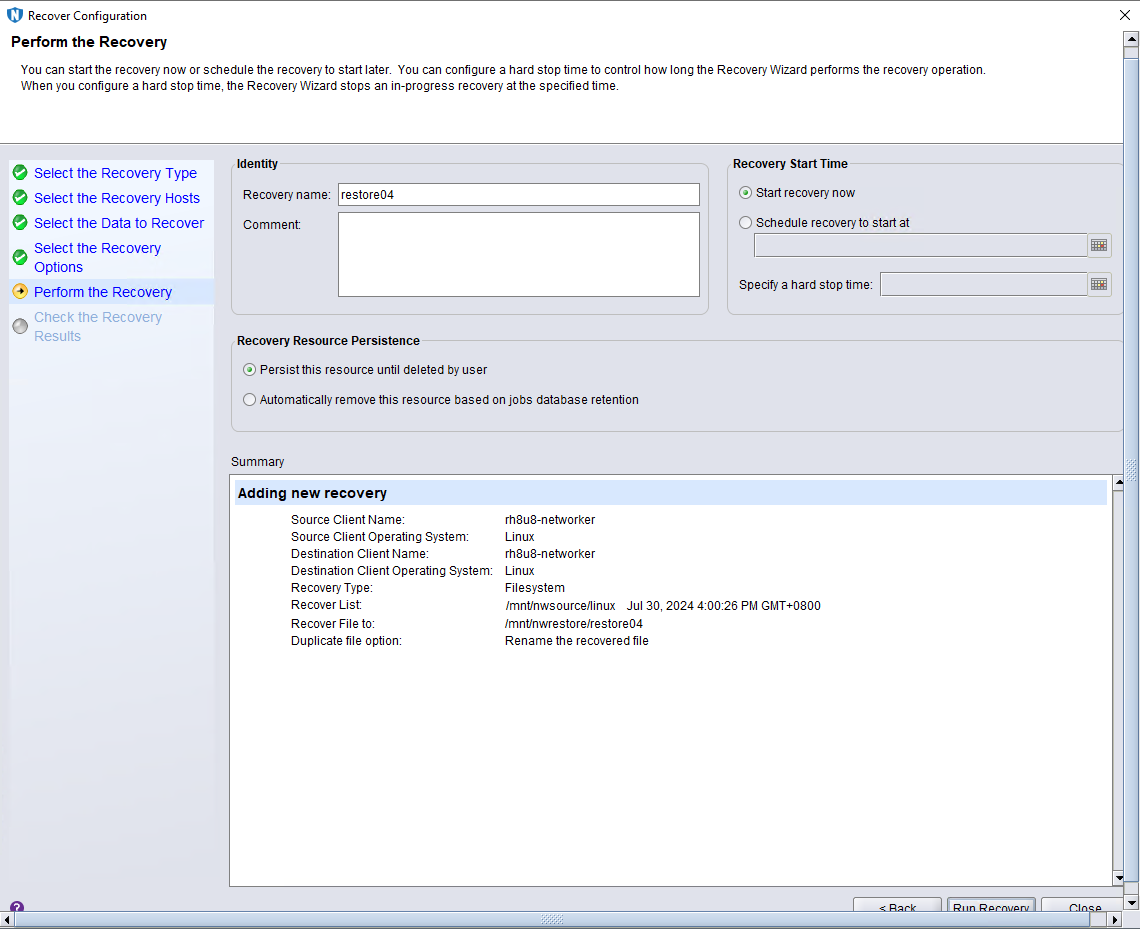Open calendar picker for scheduled recovery start
1140x929 pixels.
1099,246
